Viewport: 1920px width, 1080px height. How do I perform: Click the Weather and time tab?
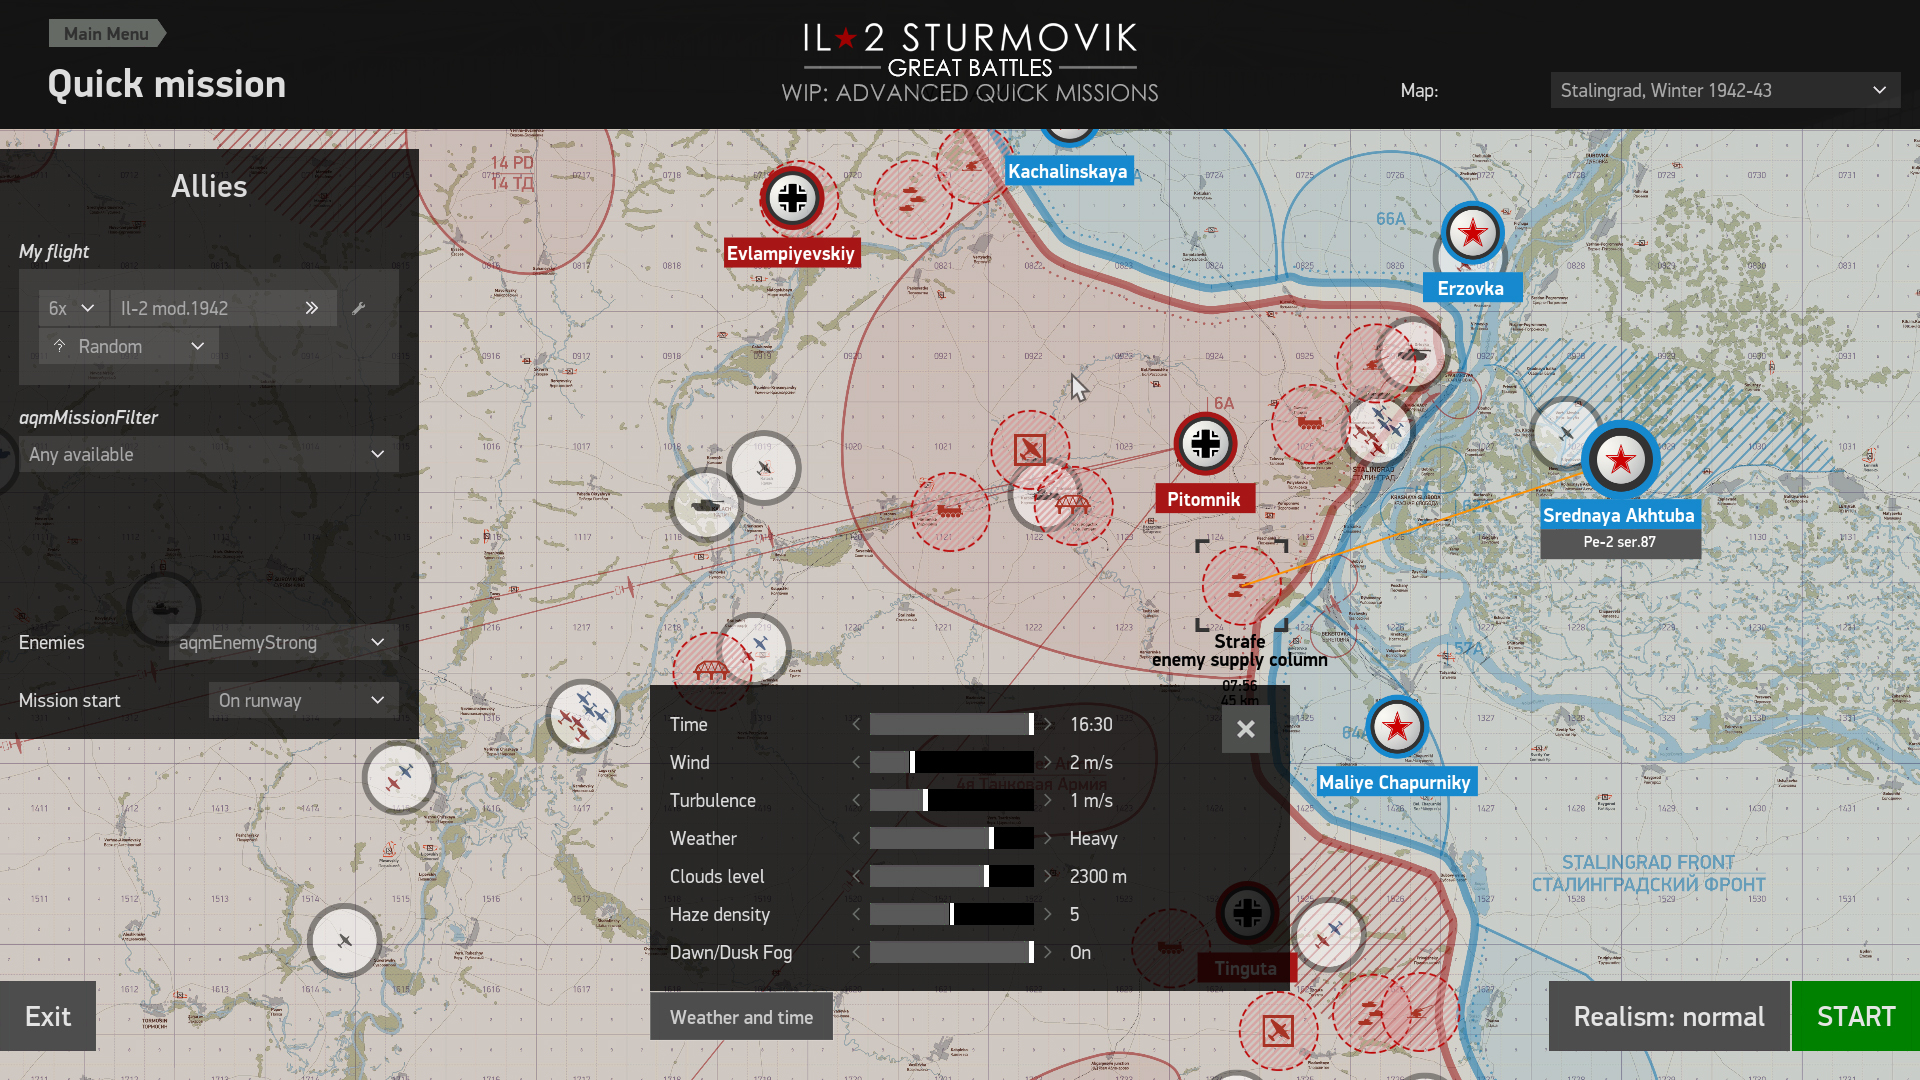(x=741, y=1017)
